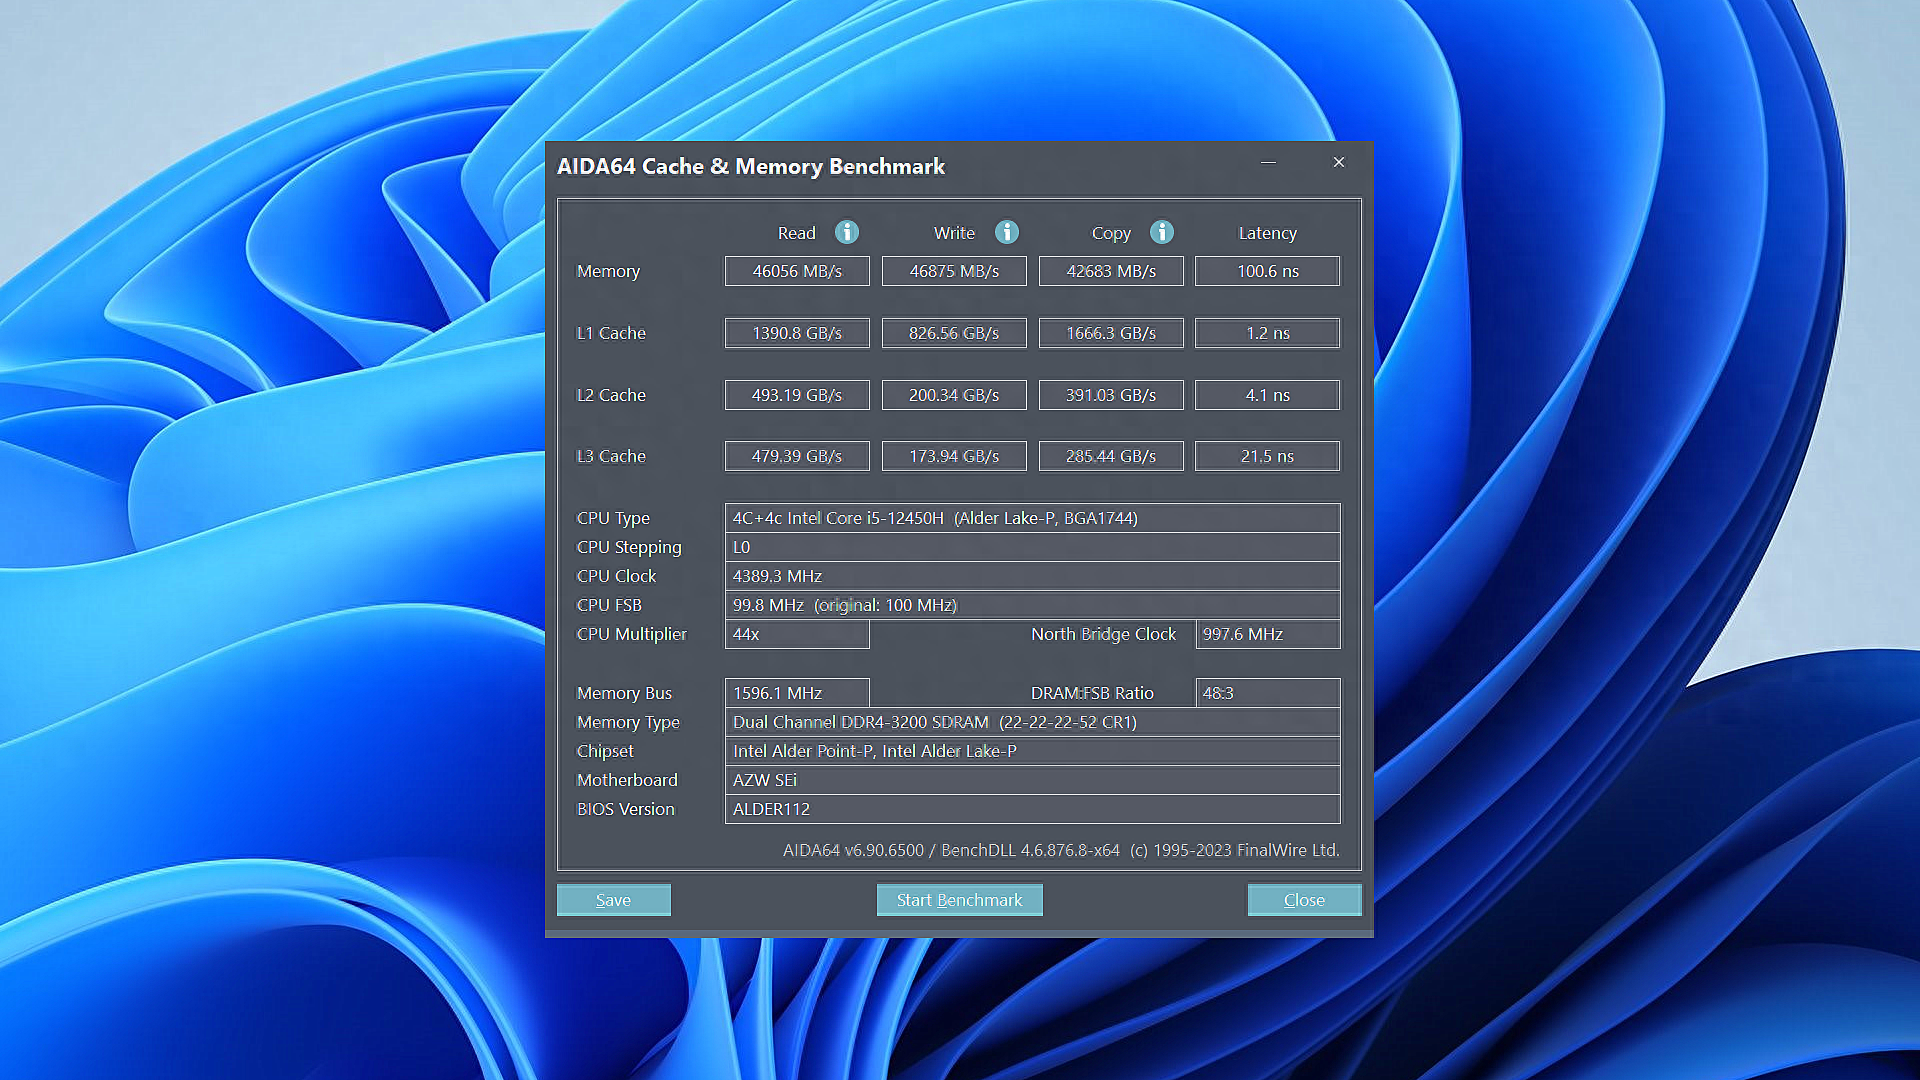Click the Write column info icon
This screenshot has height=1080, width=1920.
[x=1007, y=232]
